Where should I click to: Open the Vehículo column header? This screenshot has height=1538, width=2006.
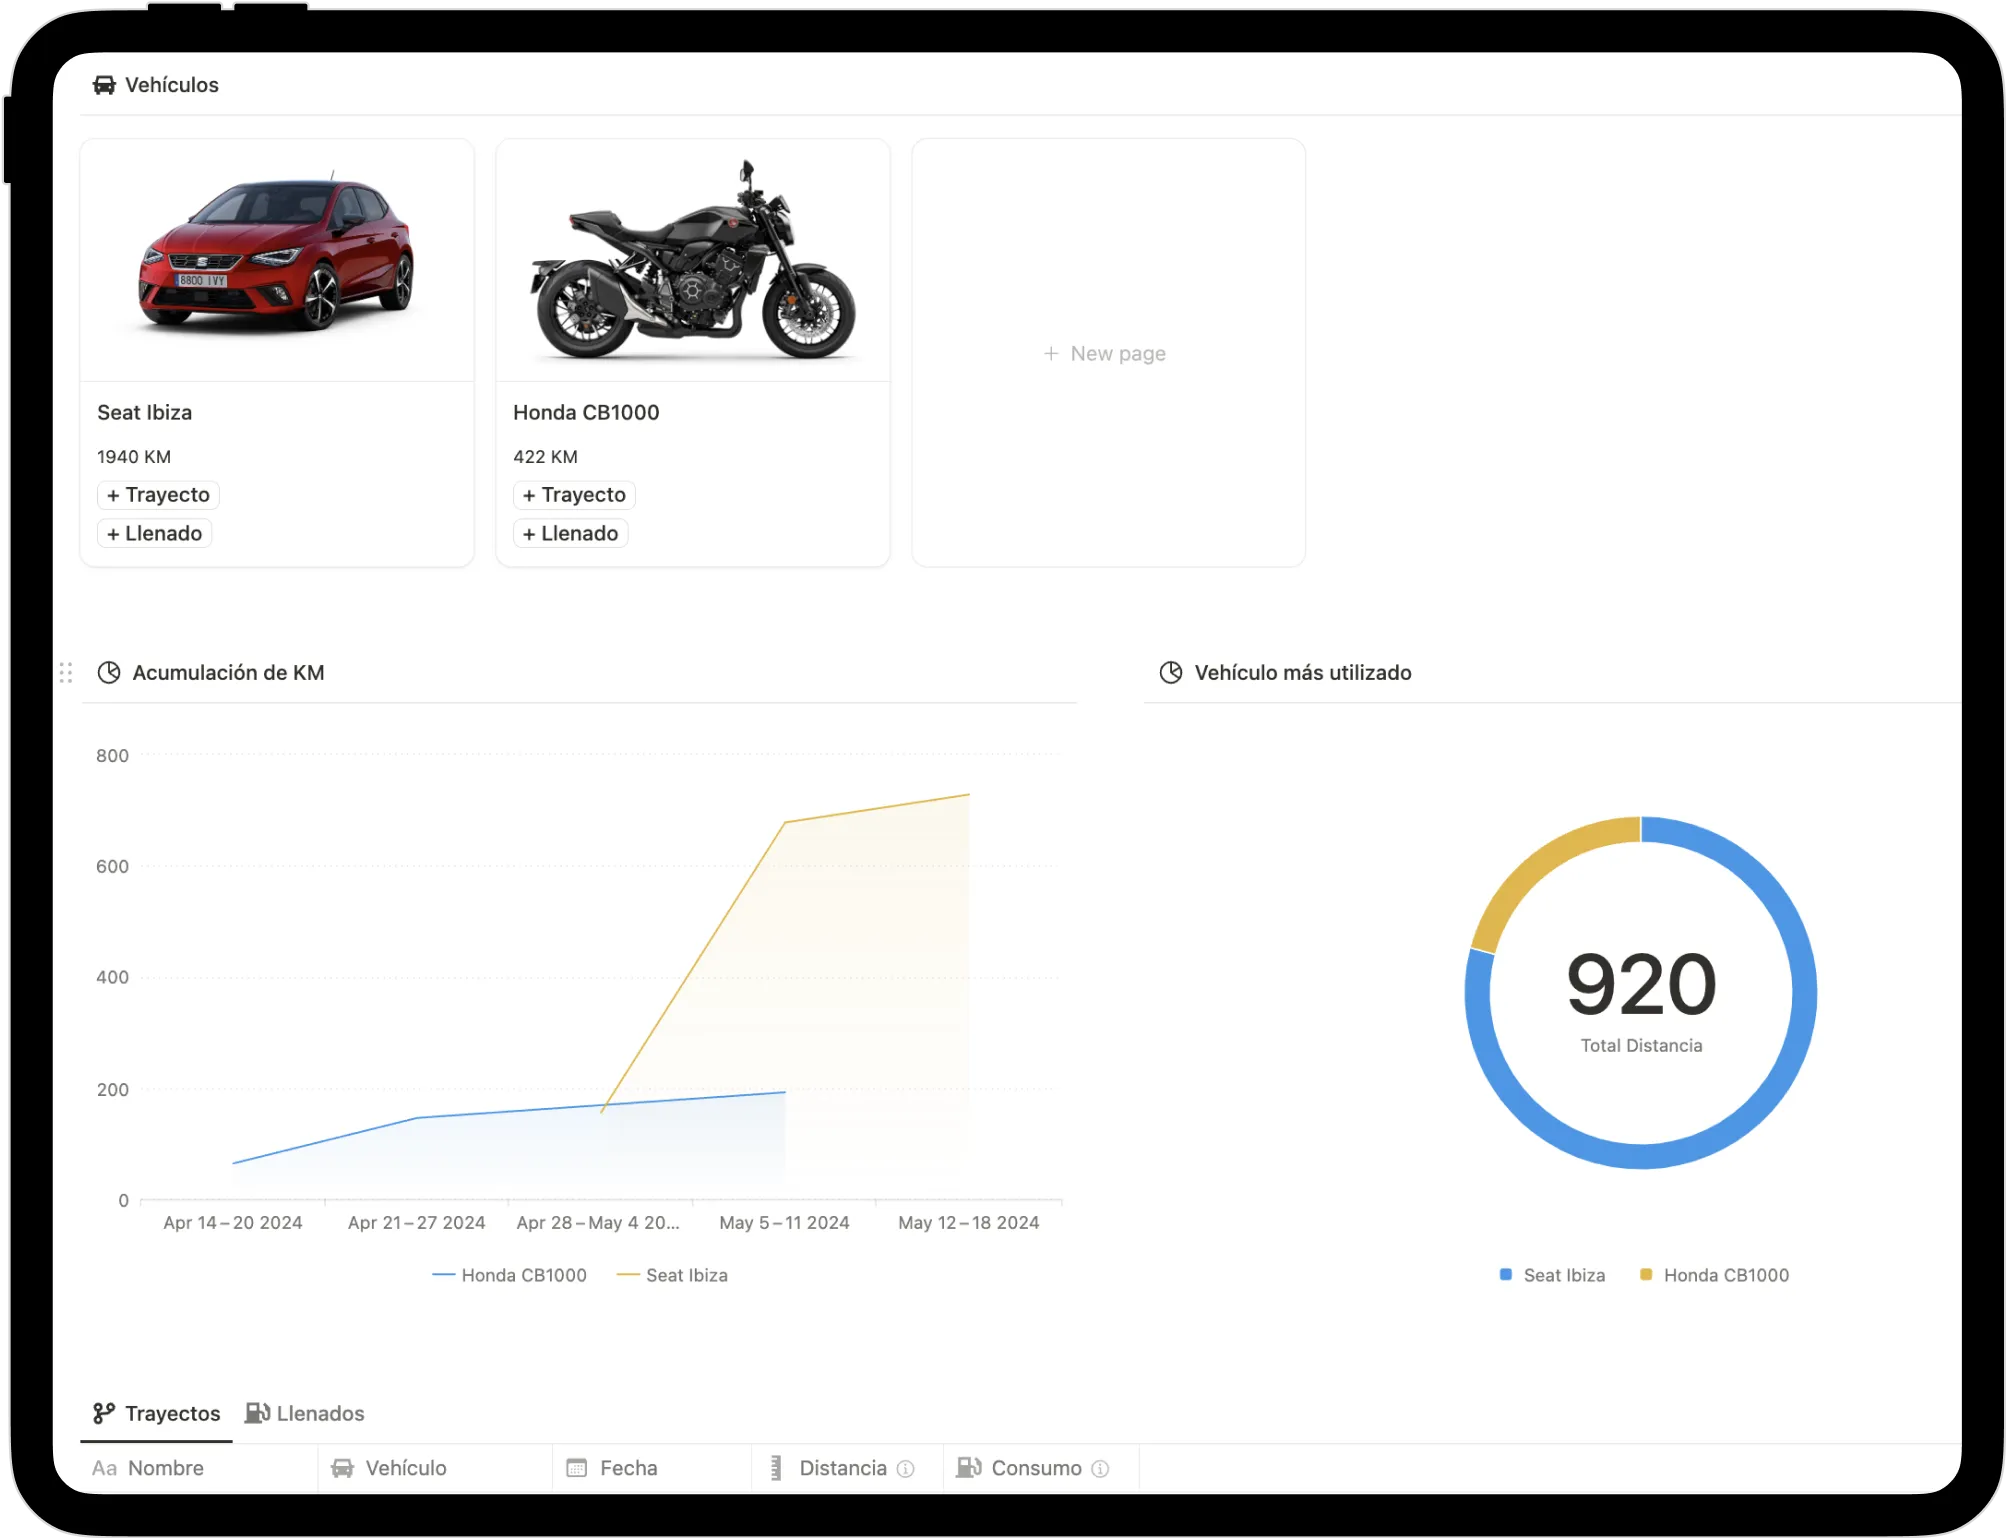(435, 1468)
